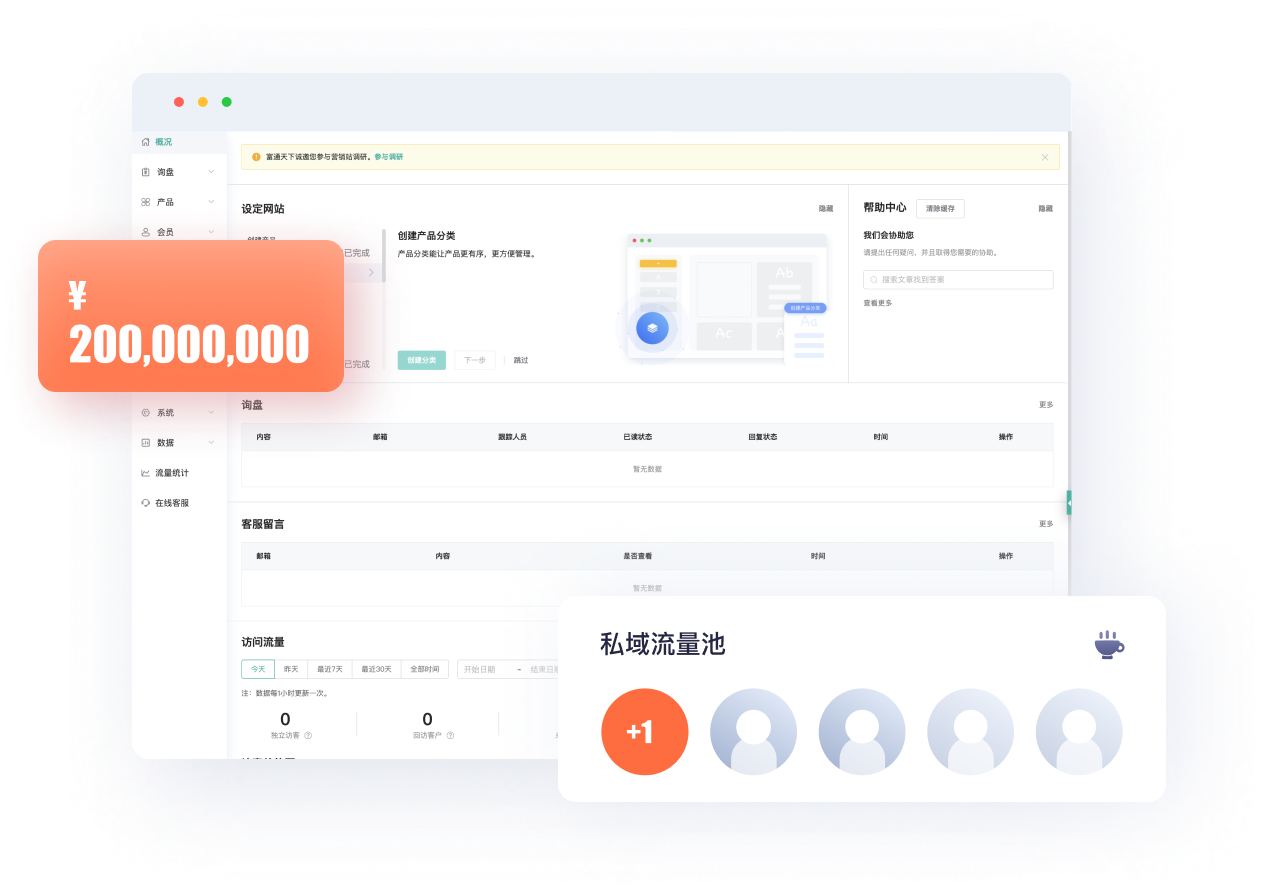Screen dimensions: 1274x893
Task: Open 在线客服 headset icon
Action: tap(146, 503)
